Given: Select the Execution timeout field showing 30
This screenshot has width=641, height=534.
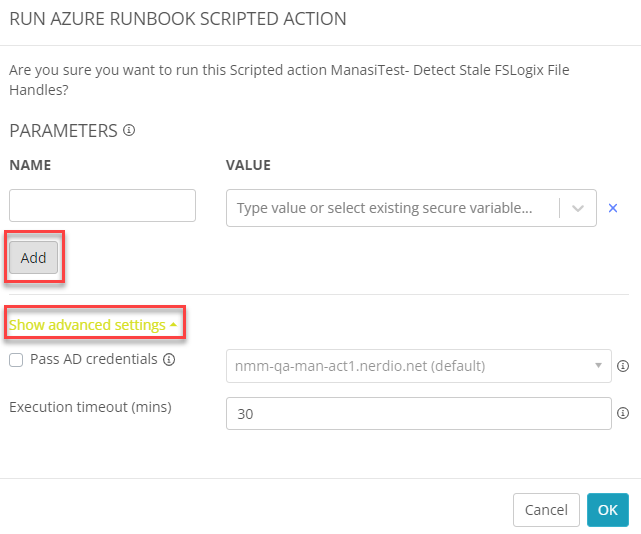Looking at the screenshot, I should (419, 413).
